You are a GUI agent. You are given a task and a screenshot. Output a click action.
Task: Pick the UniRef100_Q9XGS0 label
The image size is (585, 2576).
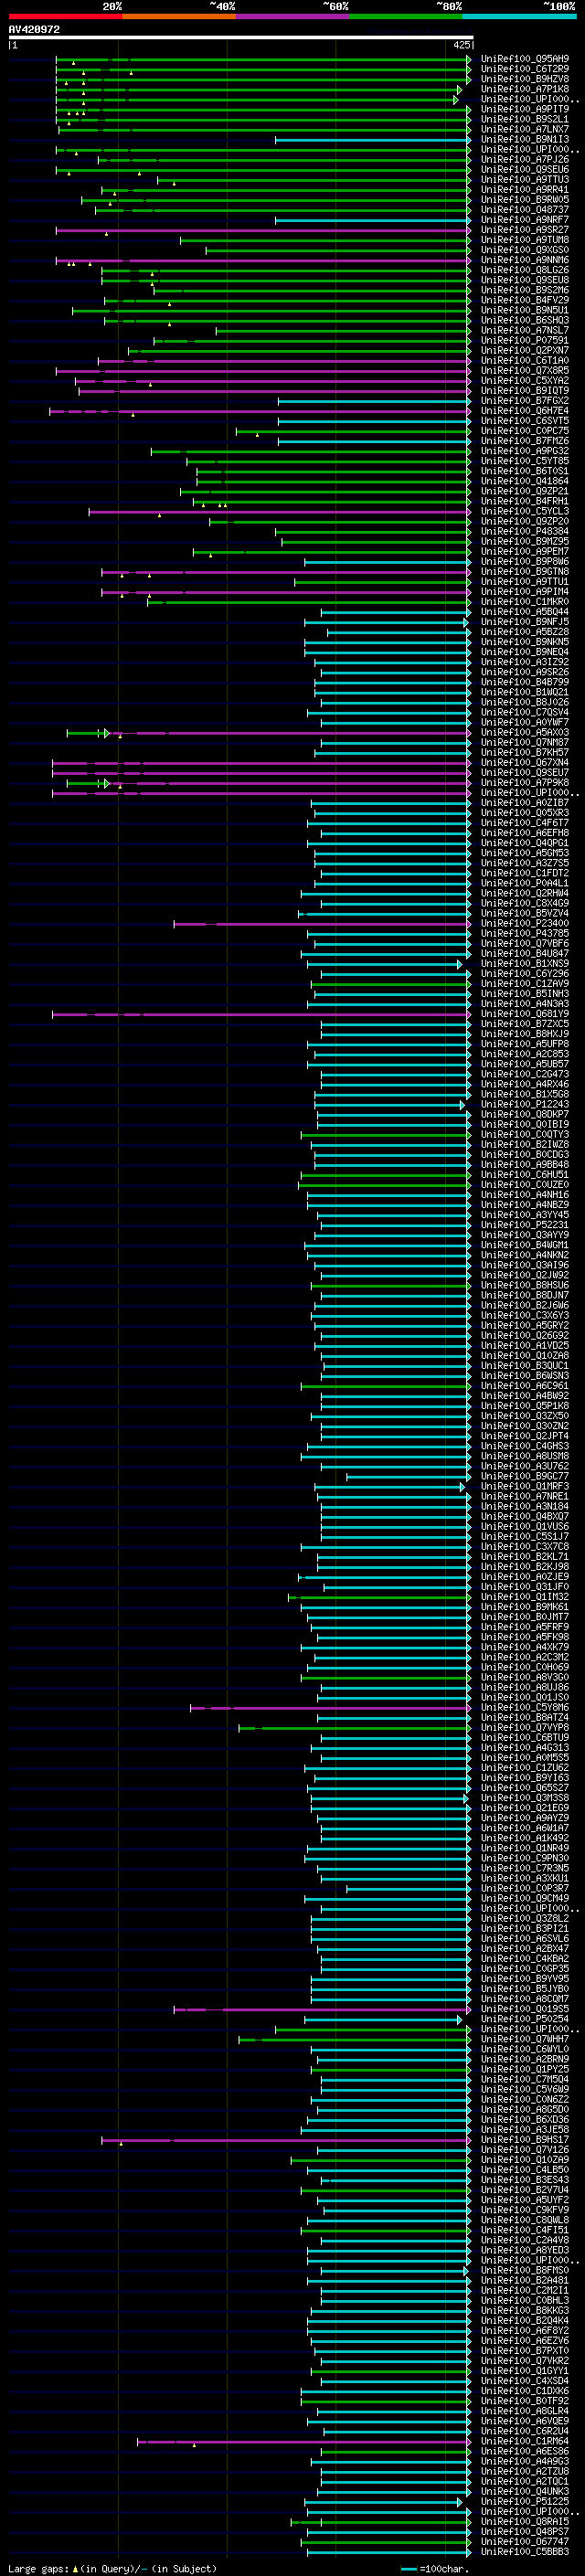click(x=524, y=250)
